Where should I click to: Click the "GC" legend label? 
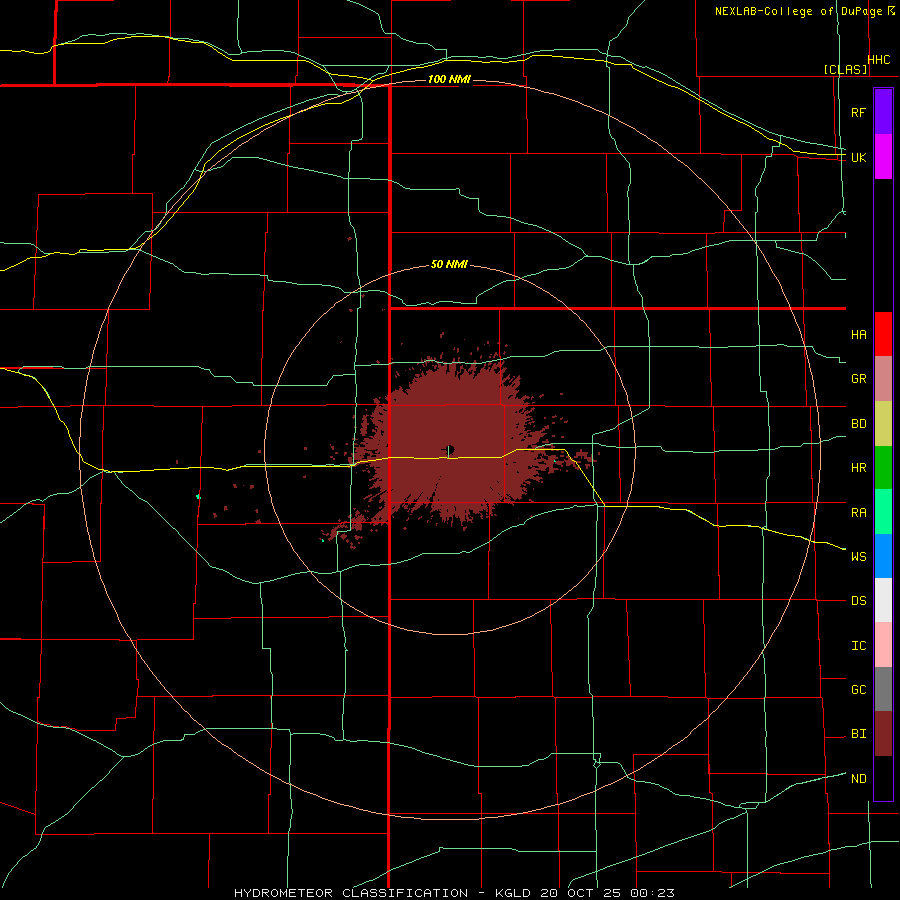(859, 689)
